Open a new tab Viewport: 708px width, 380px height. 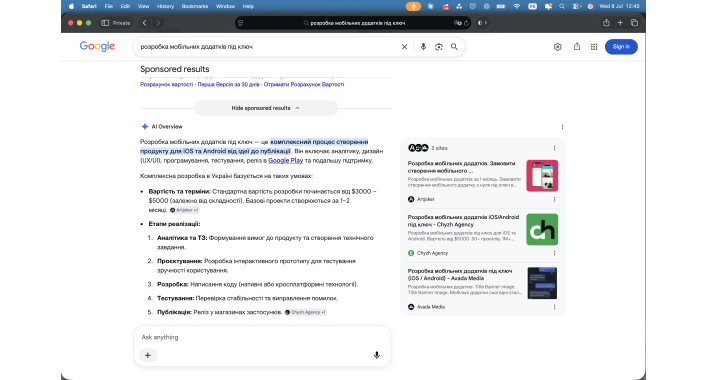tap(620, 23)
